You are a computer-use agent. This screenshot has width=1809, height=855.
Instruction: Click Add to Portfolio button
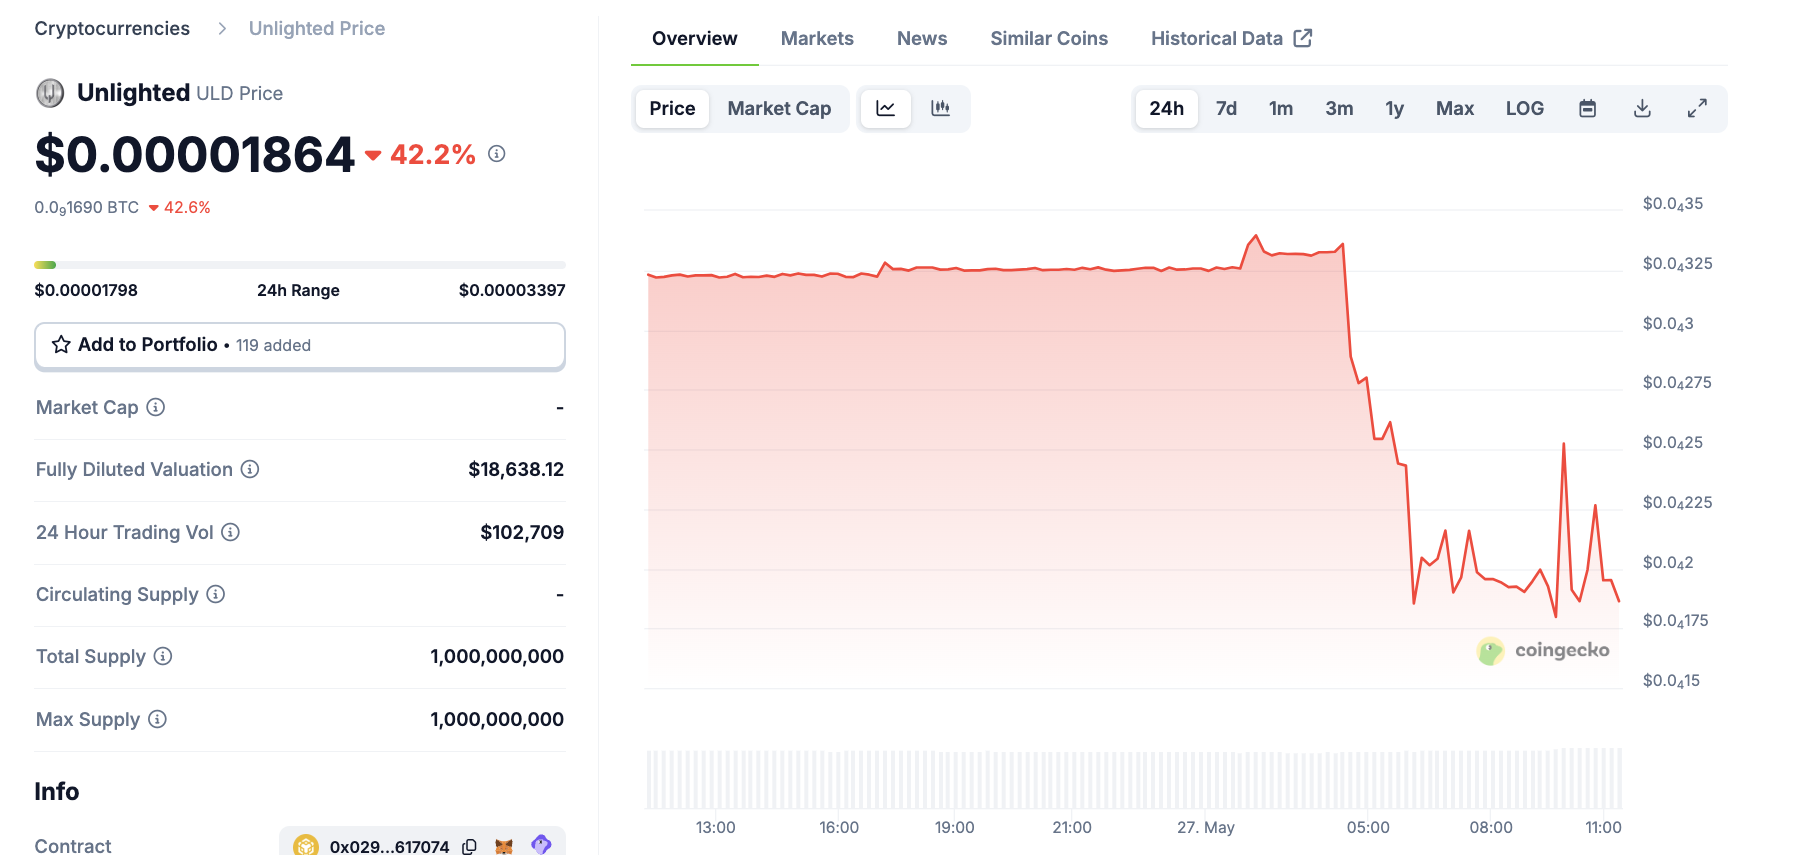(x=300, y=345)
